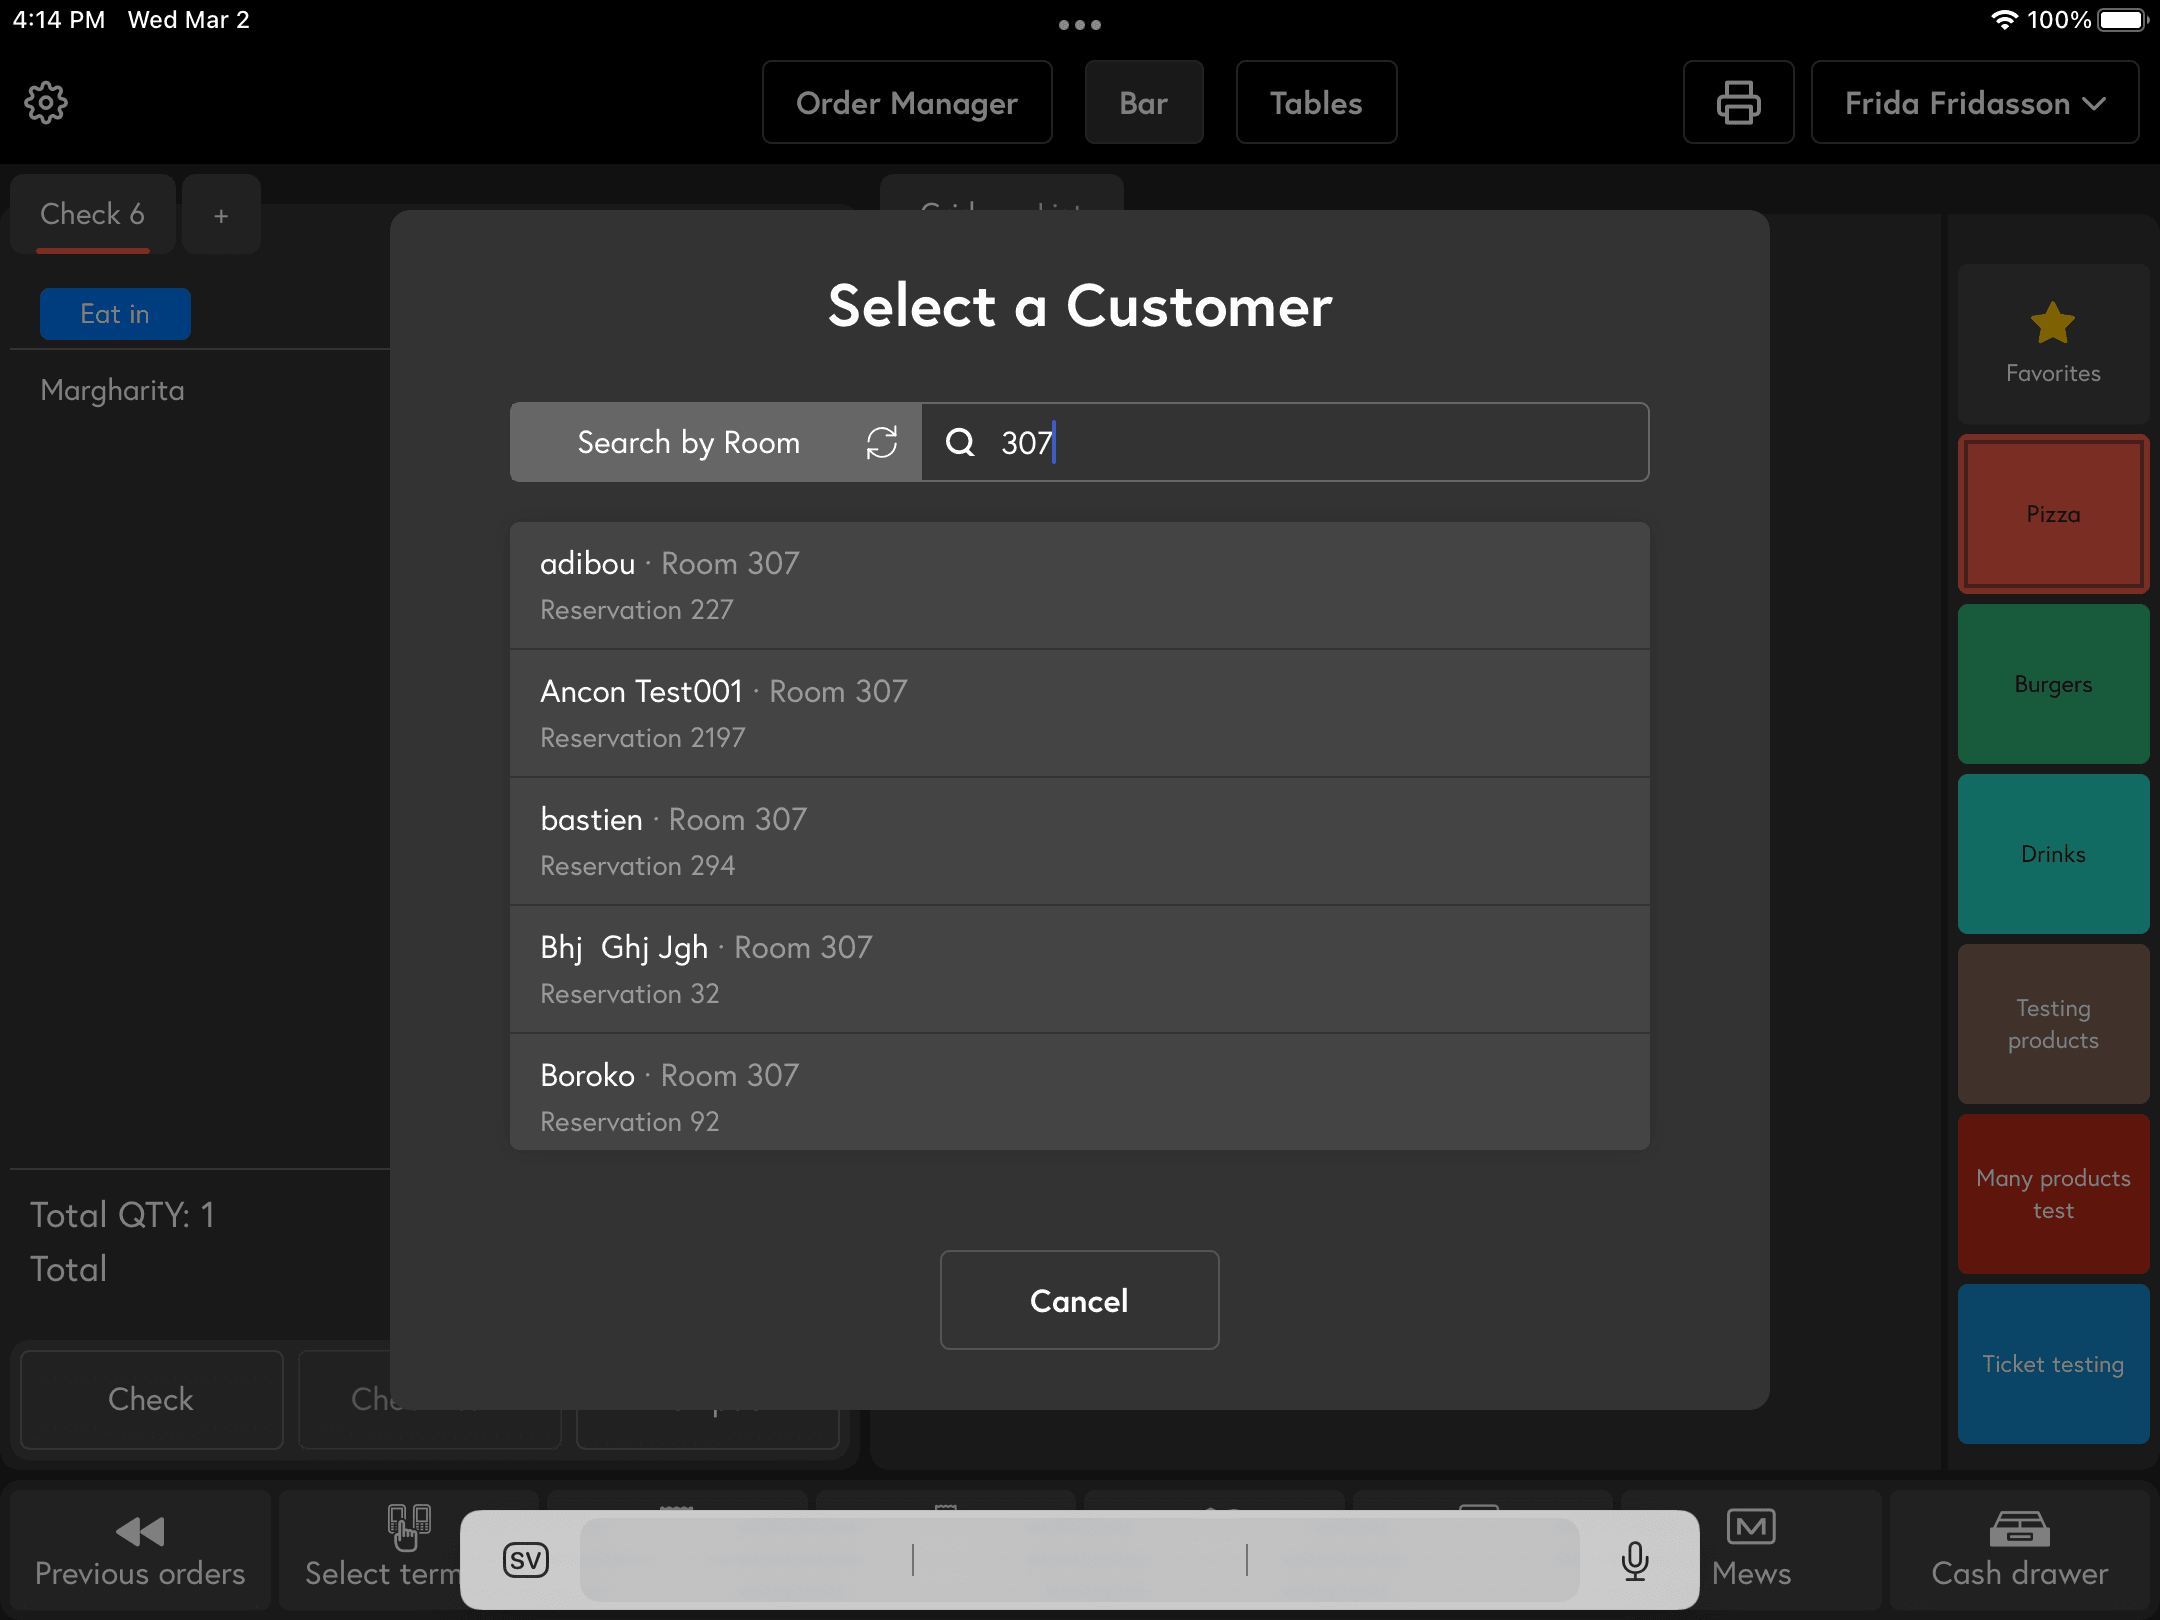This screenshot has height=1620, width=2160.
Task: Open Cash drawer
Action: point(2018,1548)
